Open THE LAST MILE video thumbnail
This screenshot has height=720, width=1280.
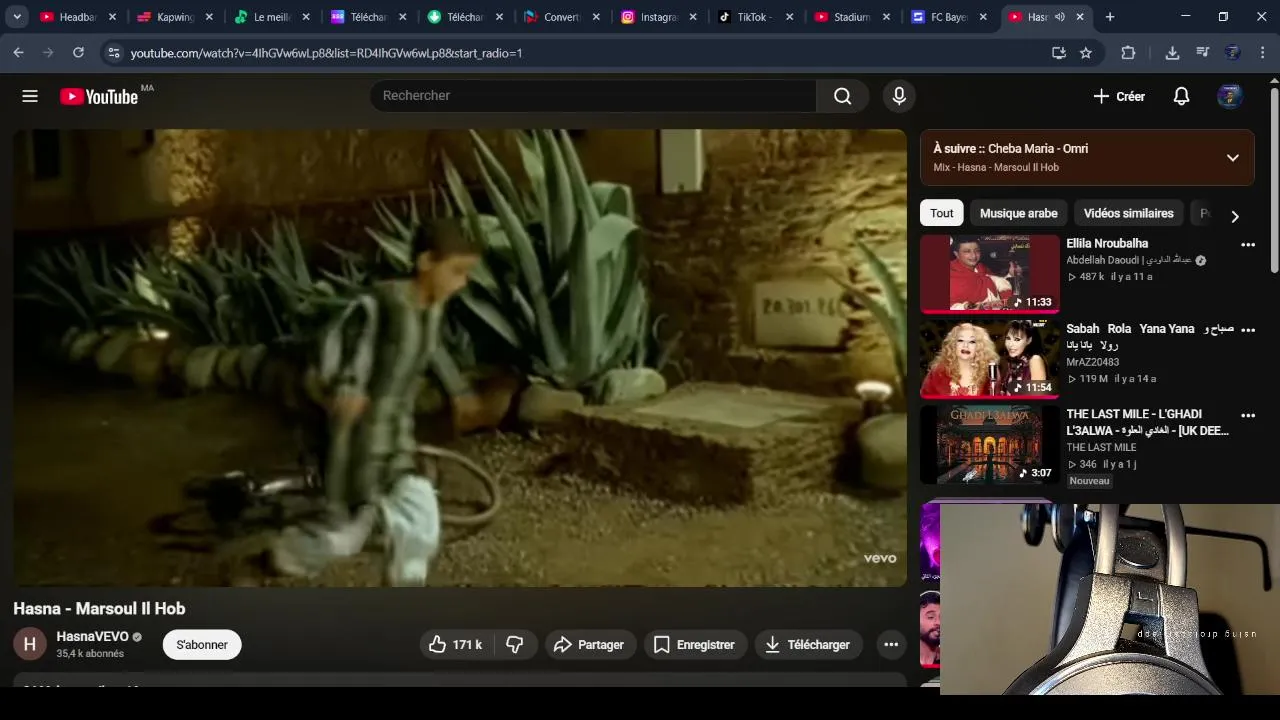(x=989, y=445)
